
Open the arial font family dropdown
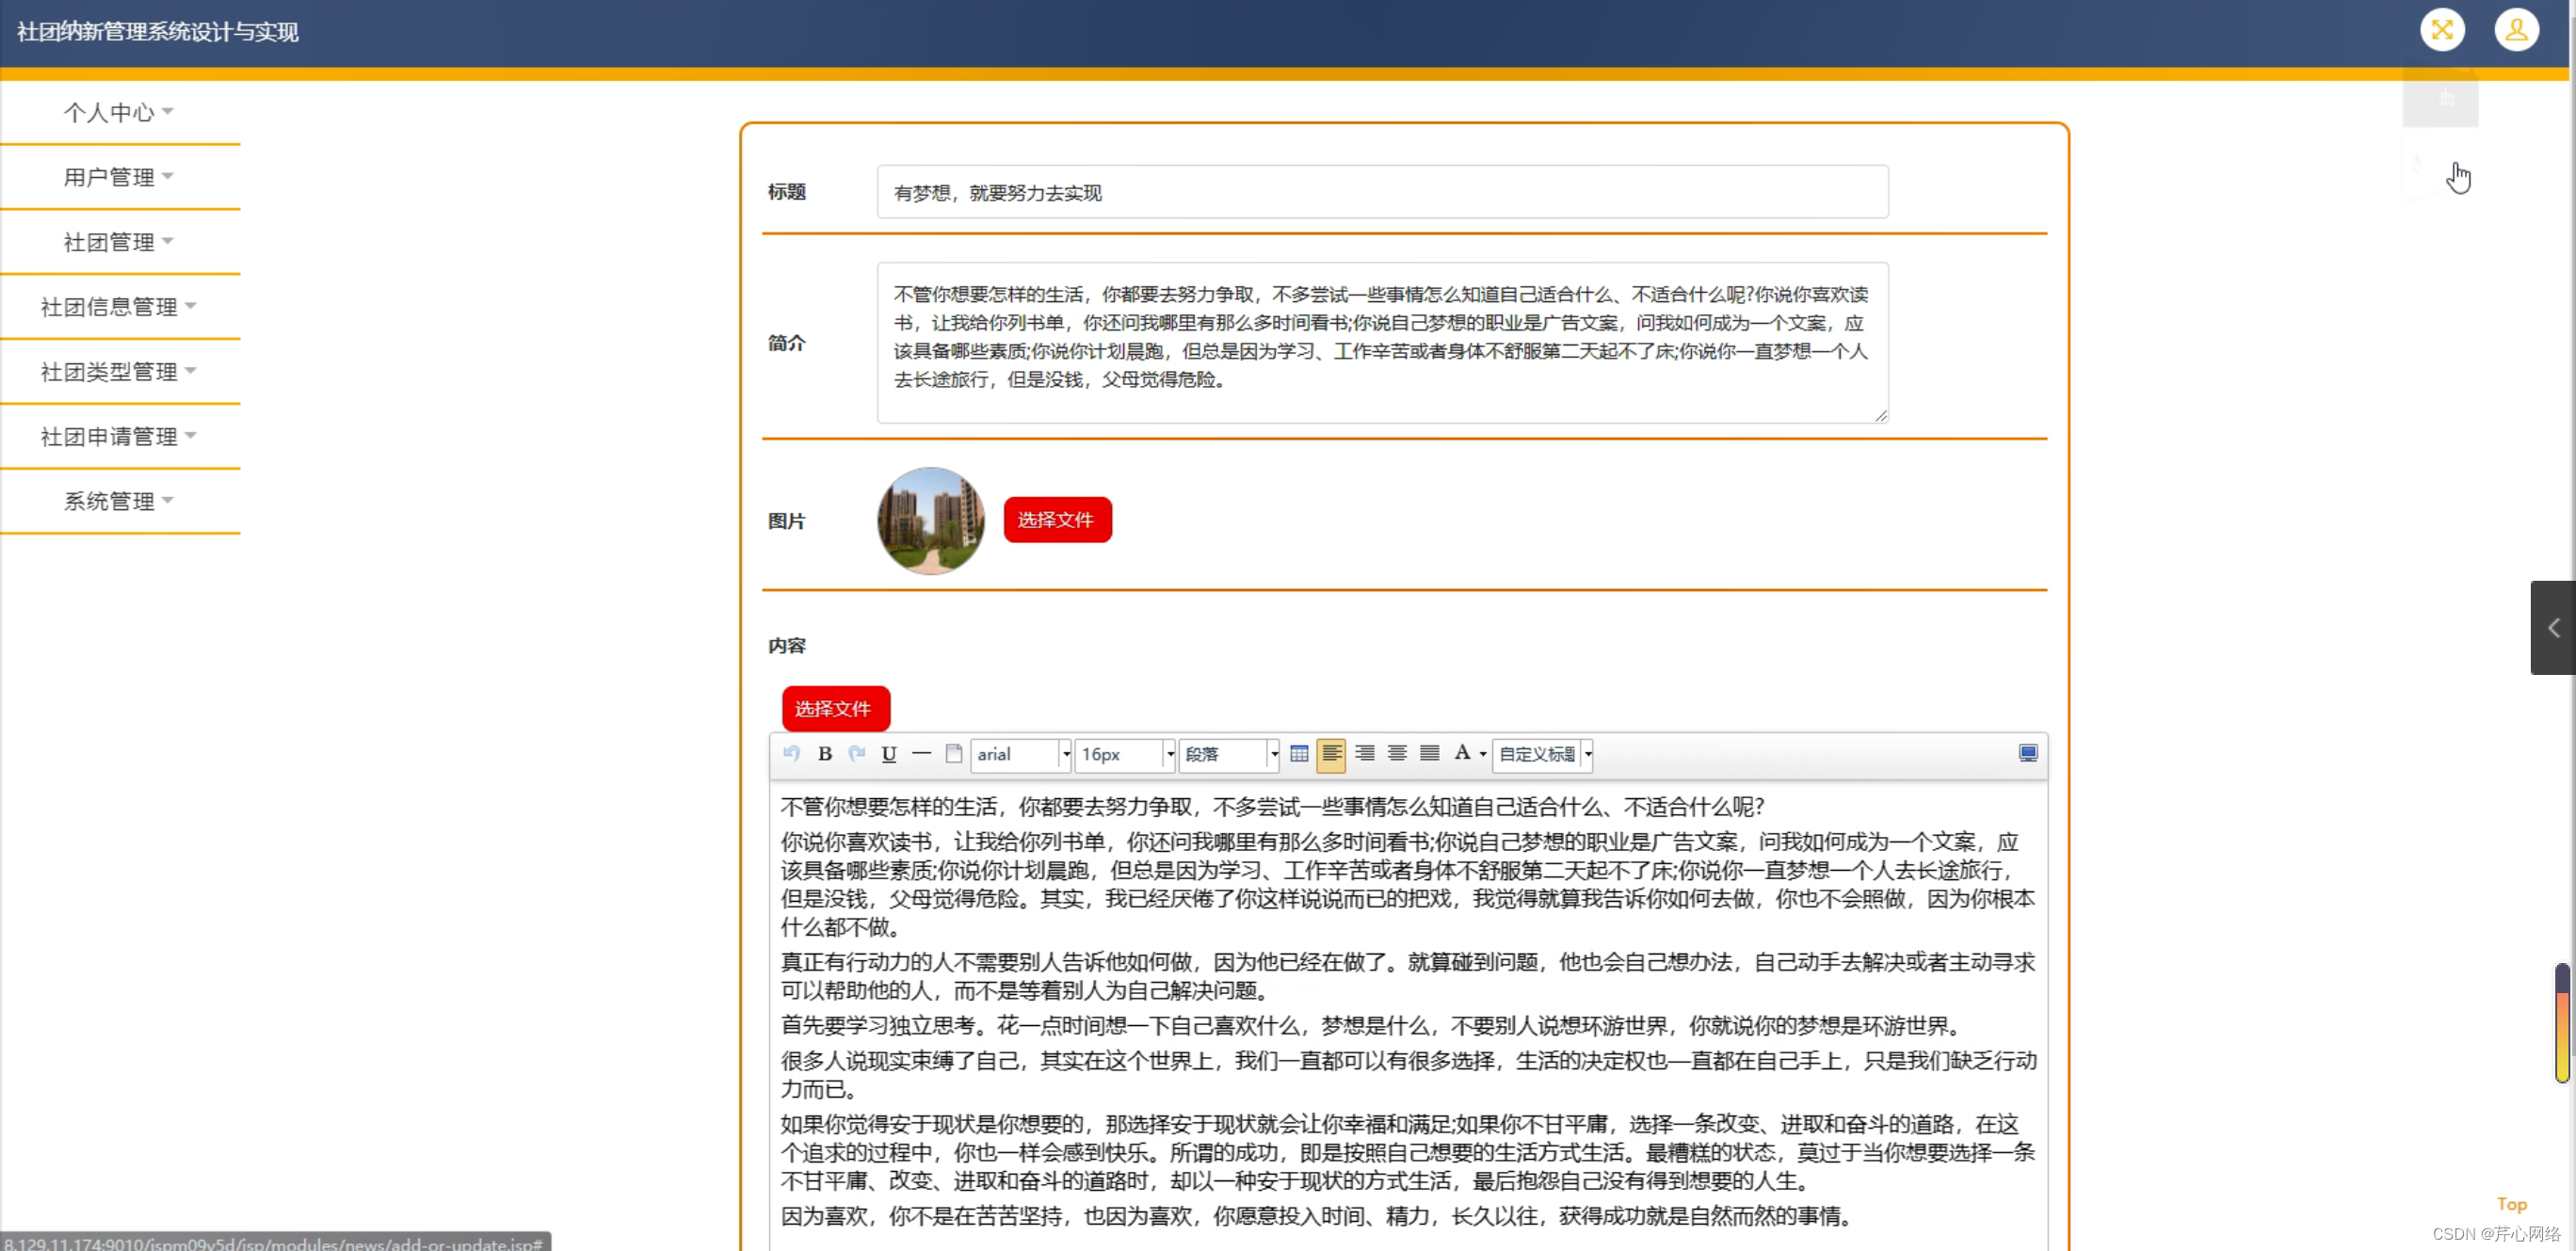point(1022,755)
